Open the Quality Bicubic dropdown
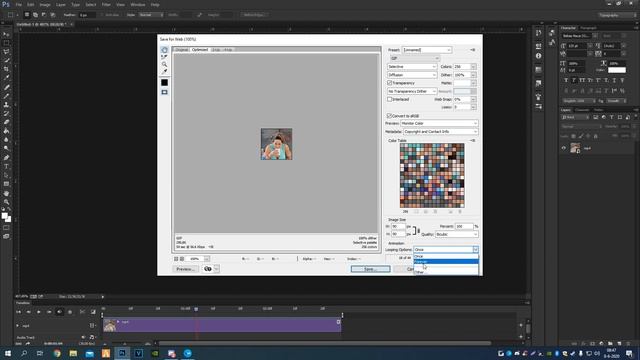 pyautogui.click(x=457, y=234)
